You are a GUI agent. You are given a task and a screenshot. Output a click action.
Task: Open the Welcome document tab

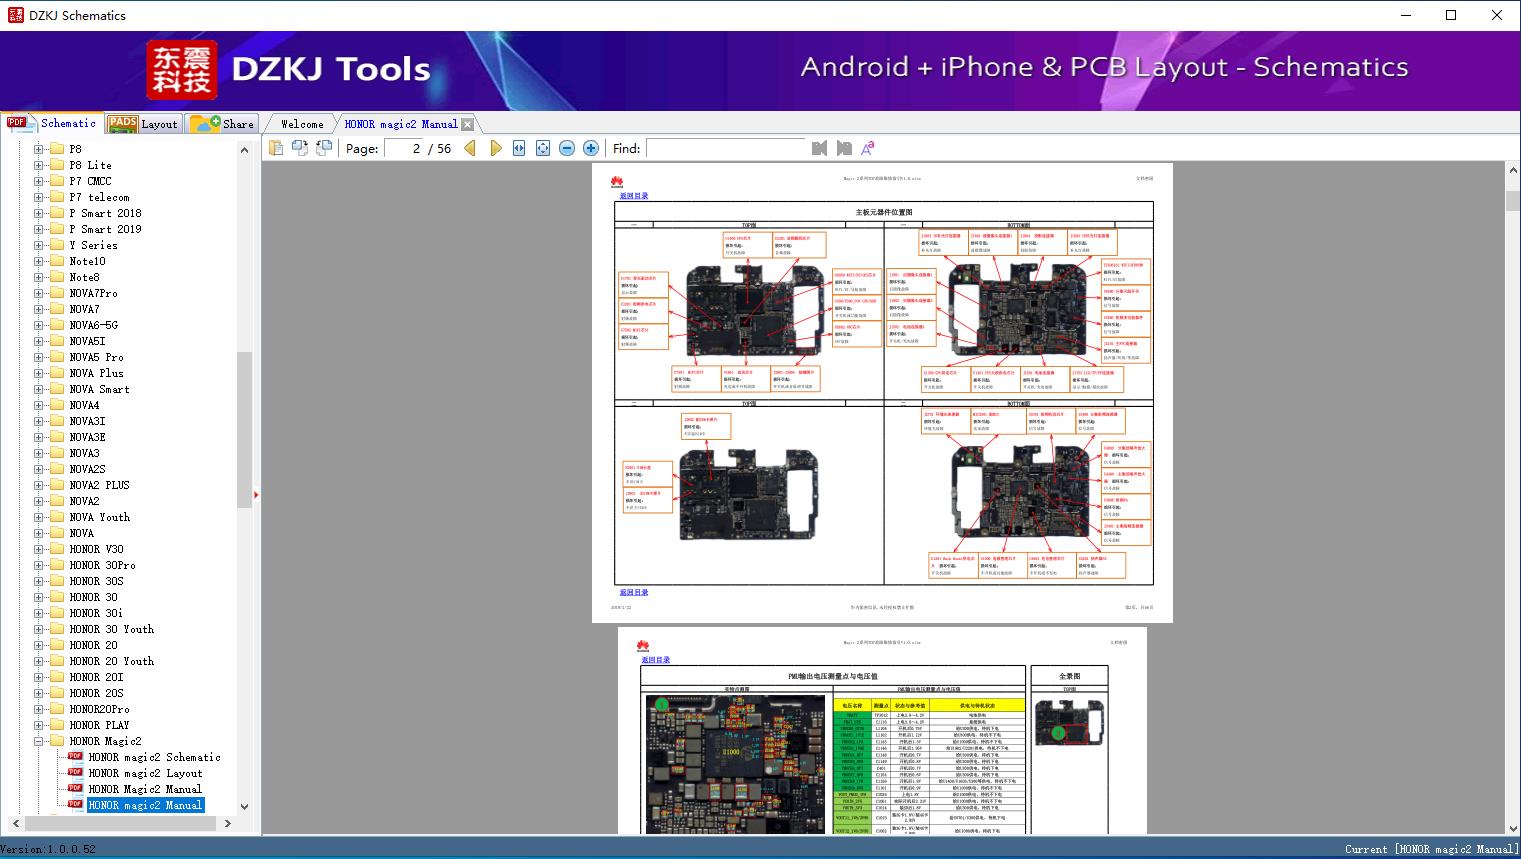[301, 124]
